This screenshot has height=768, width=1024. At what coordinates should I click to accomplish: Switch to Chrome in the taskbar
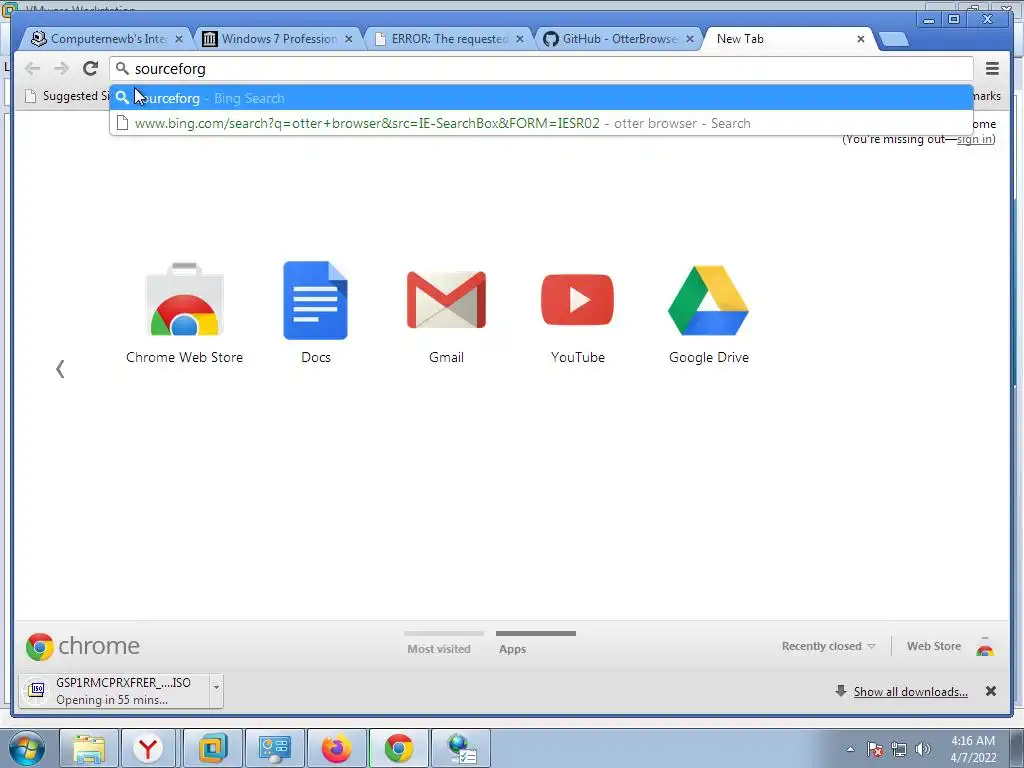pyautogui.click(x=398, y=748)
